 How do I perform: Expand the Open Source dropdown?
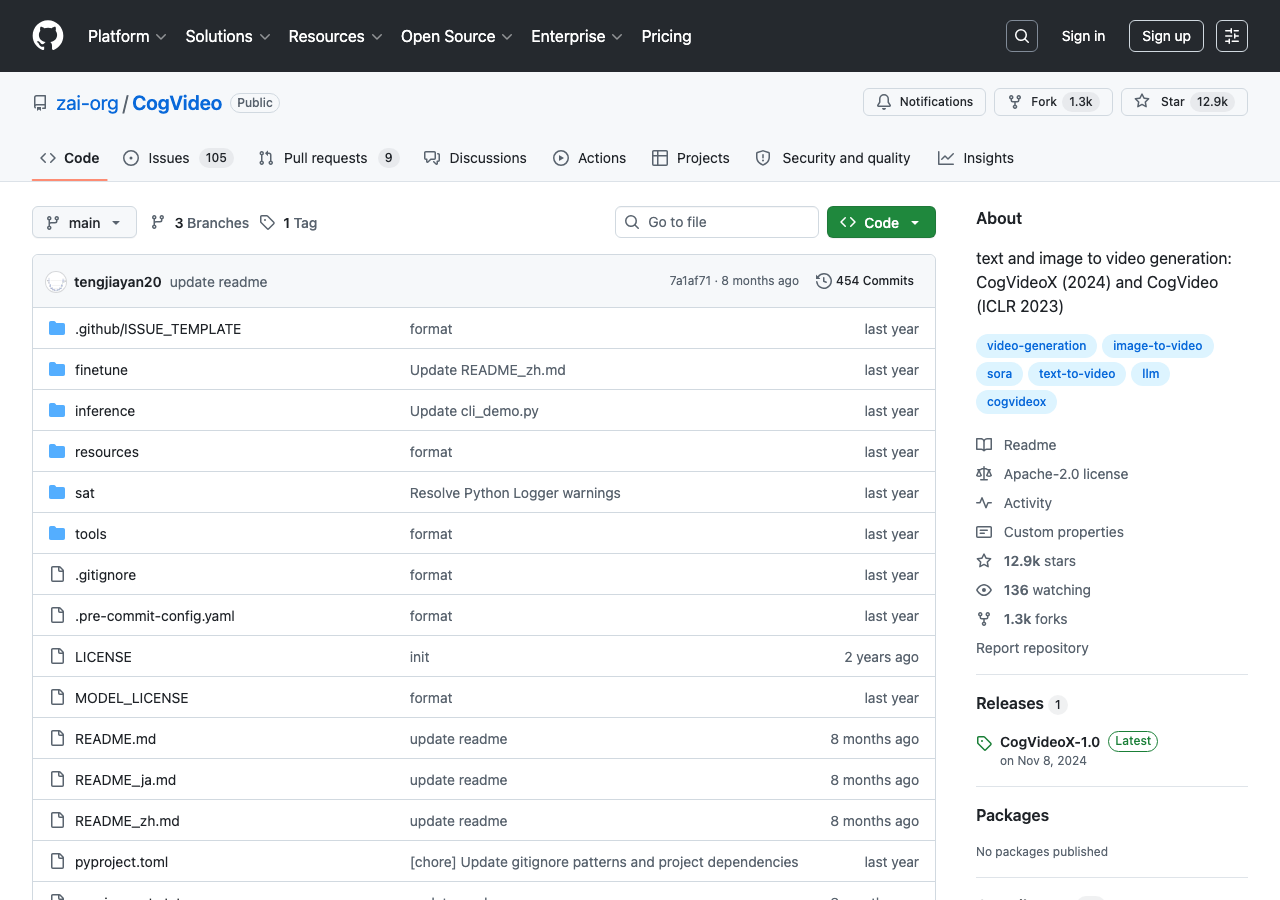[457, 36]
